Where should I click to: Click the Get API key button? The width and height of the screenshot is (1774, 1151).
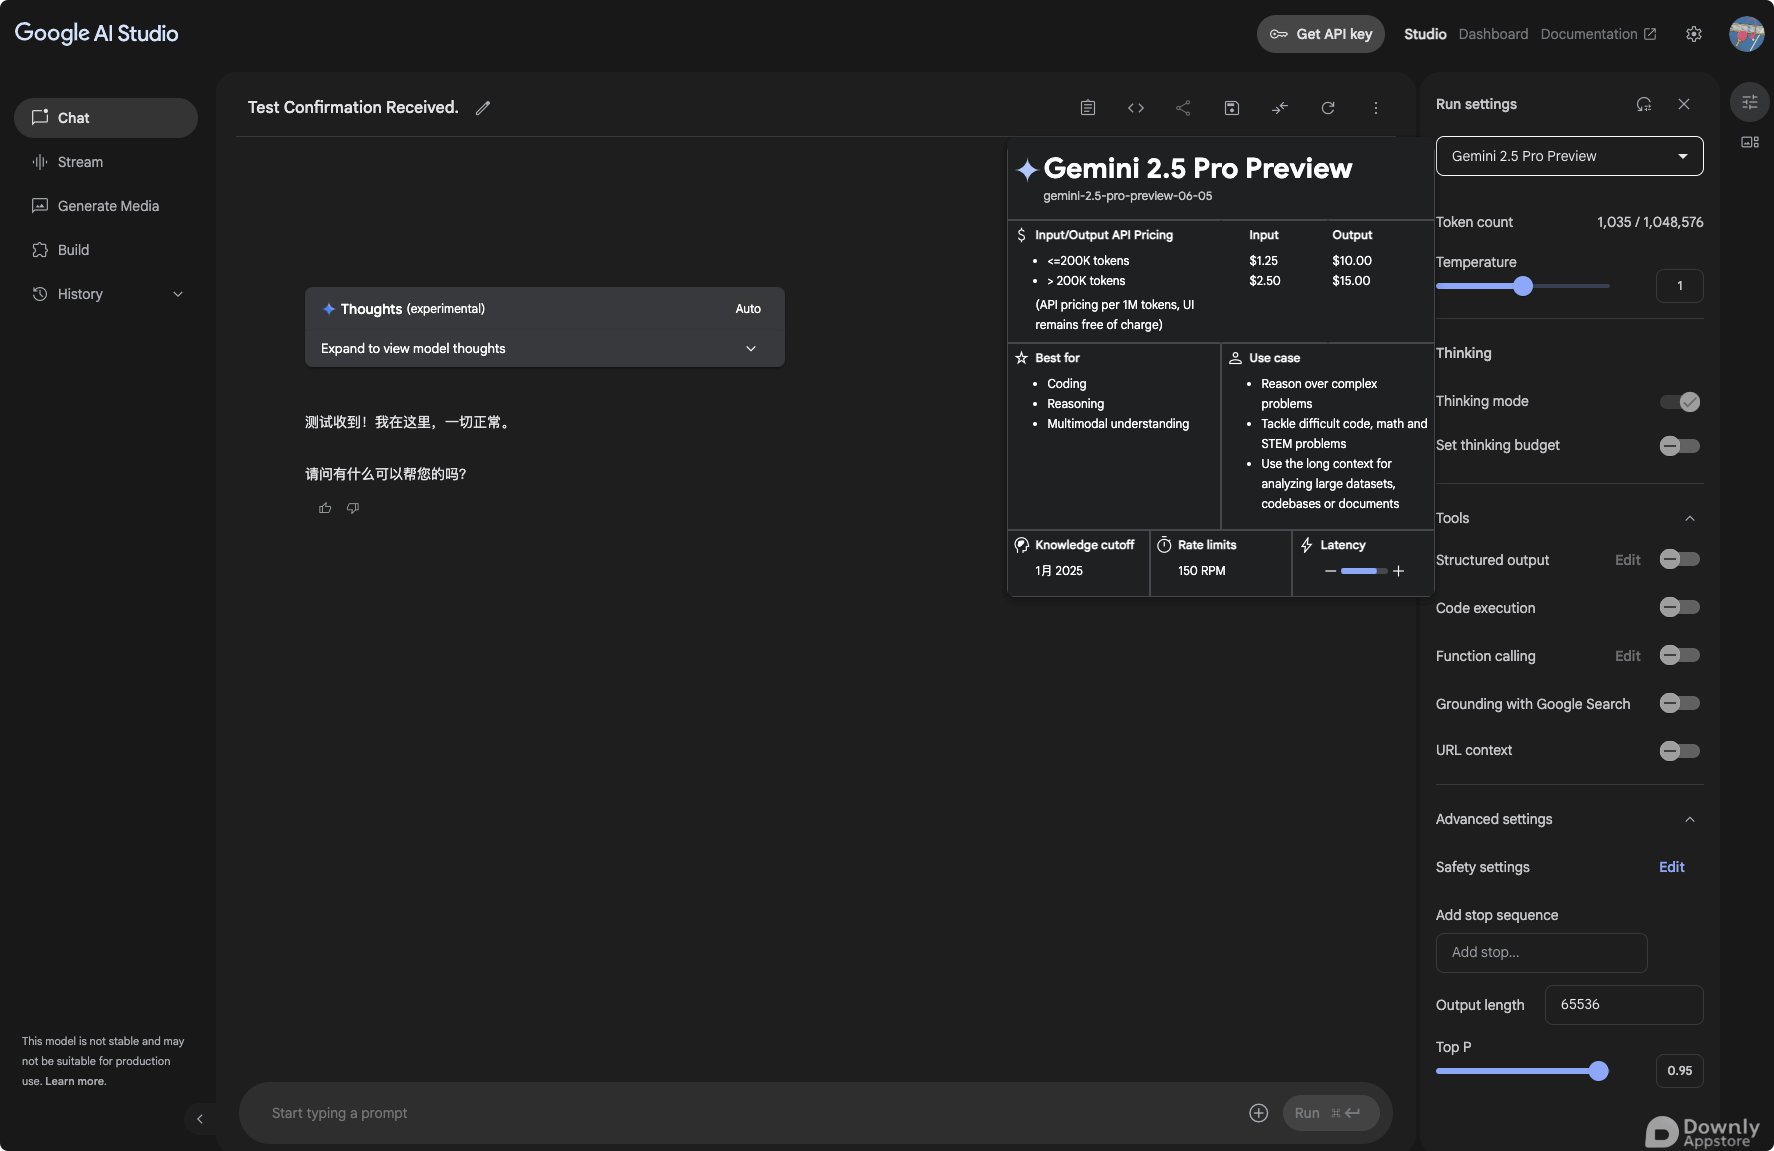click(x=1321, y=34)
